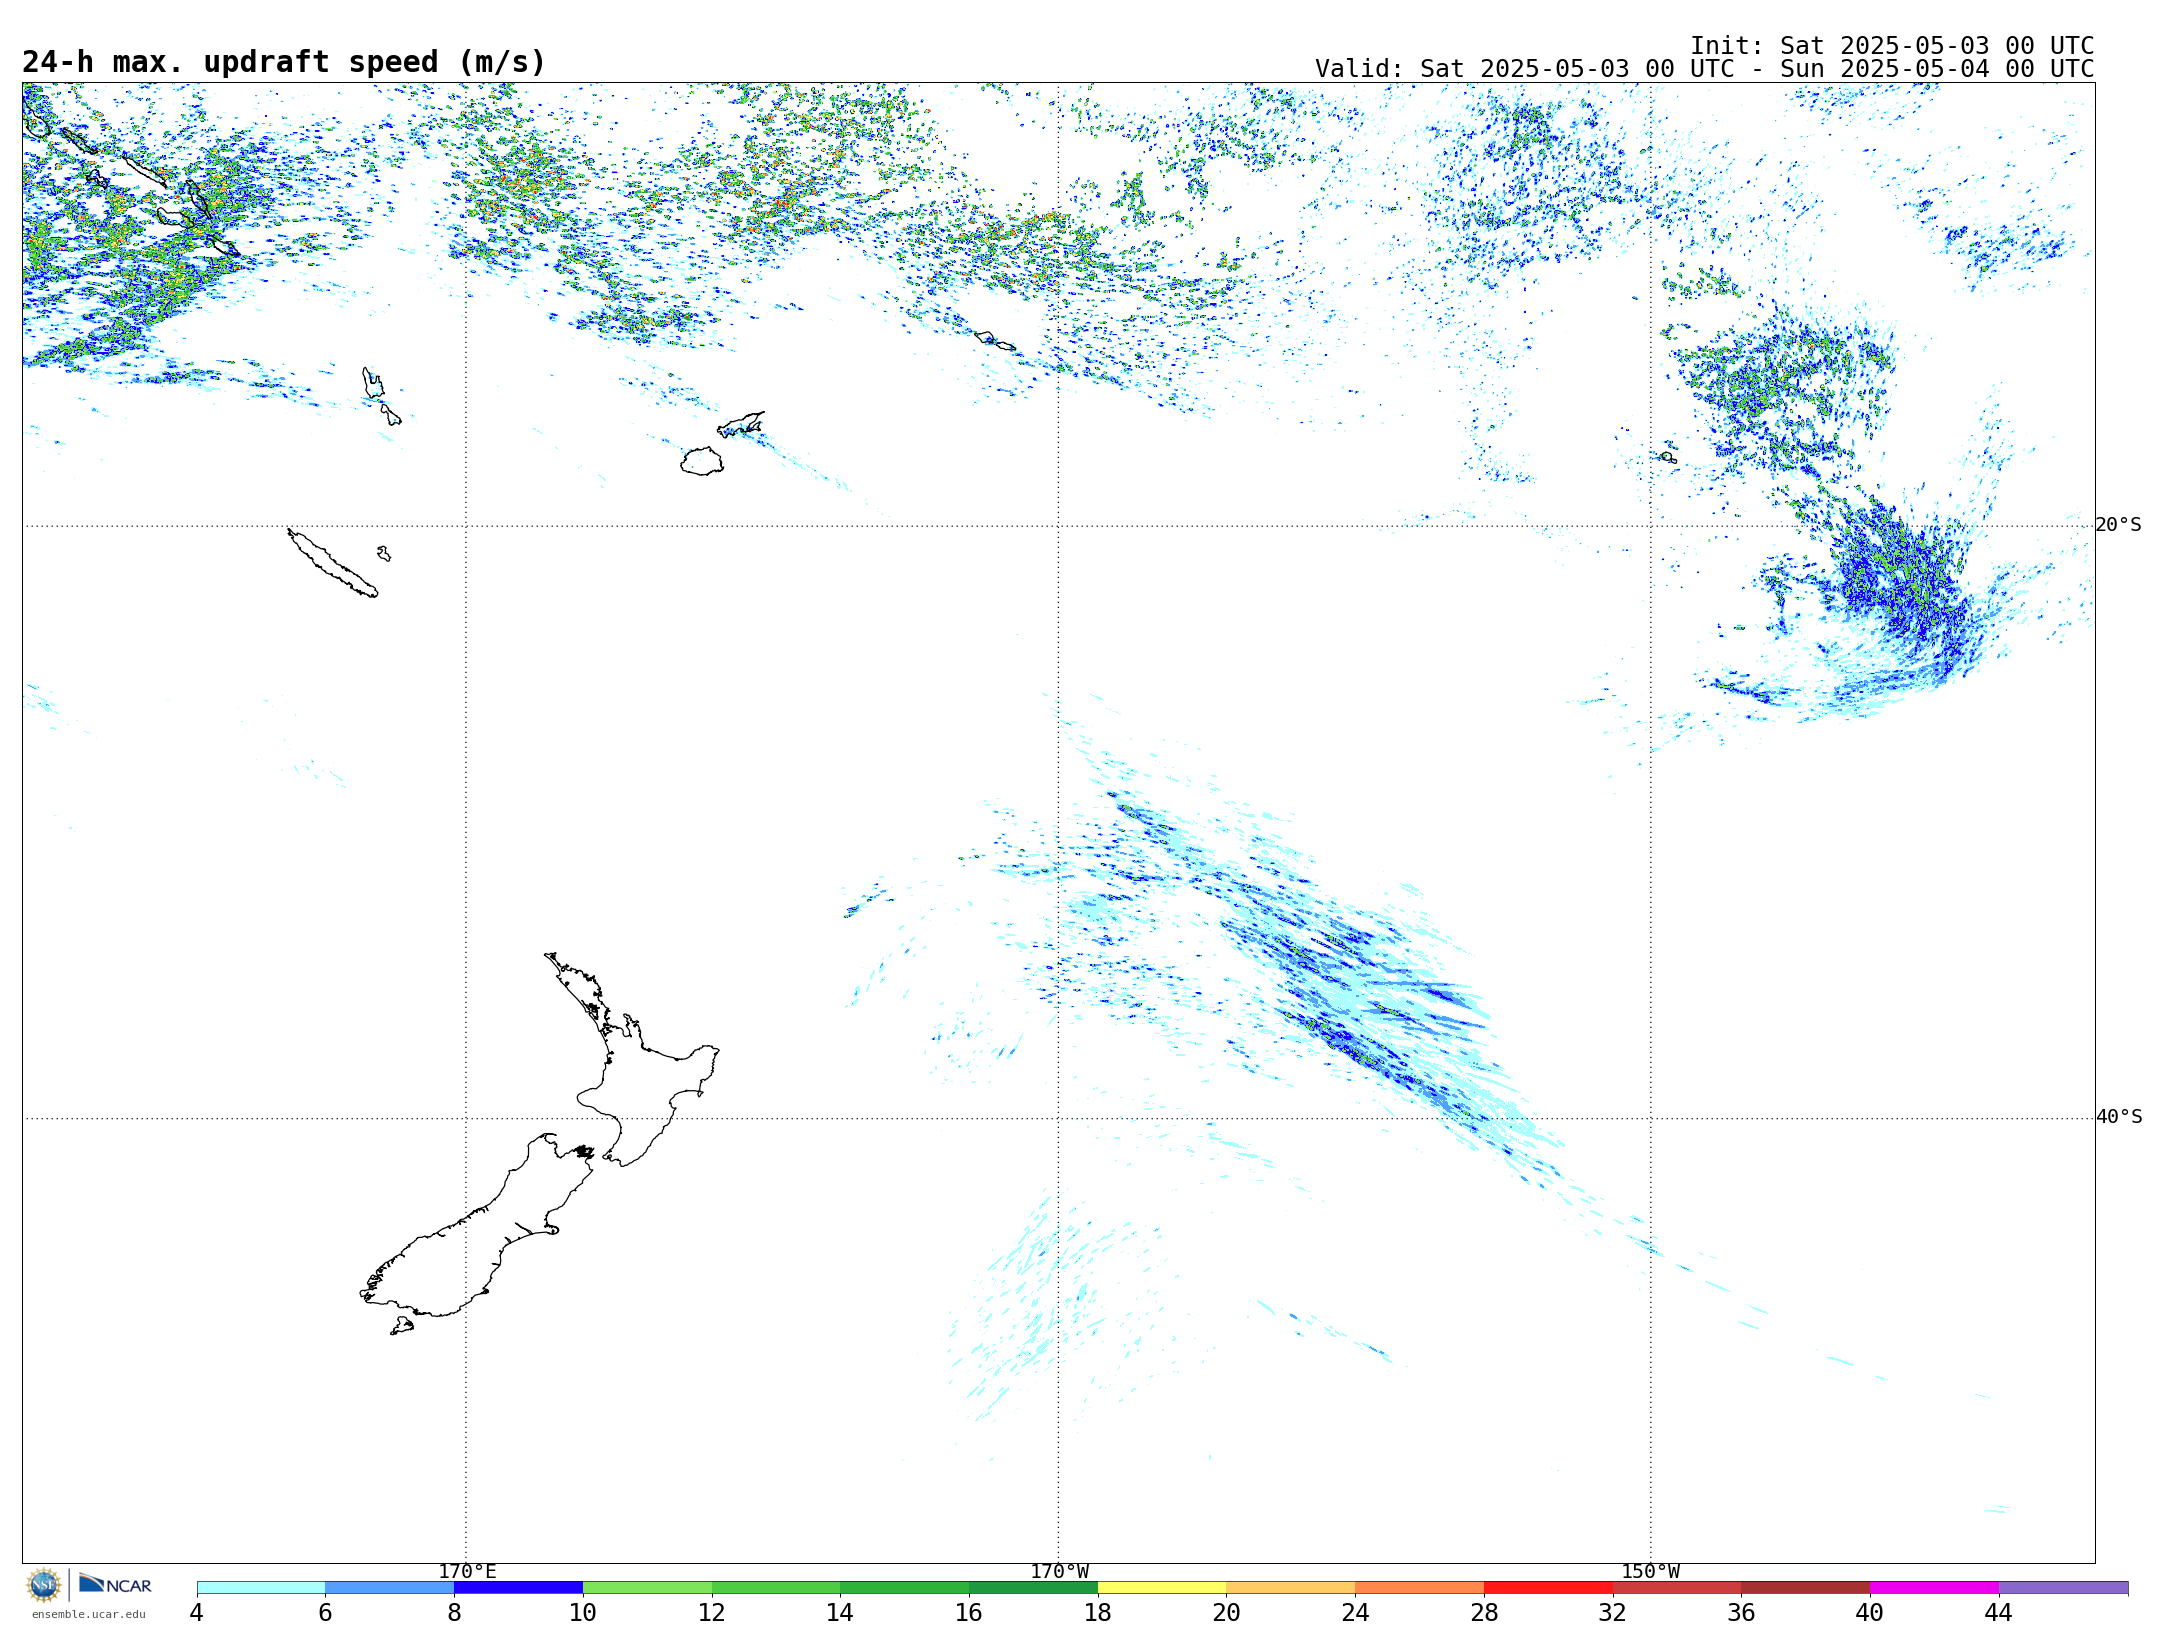
Task: Click the colorbar tick label 18
Action: tap(1098, 1612)
